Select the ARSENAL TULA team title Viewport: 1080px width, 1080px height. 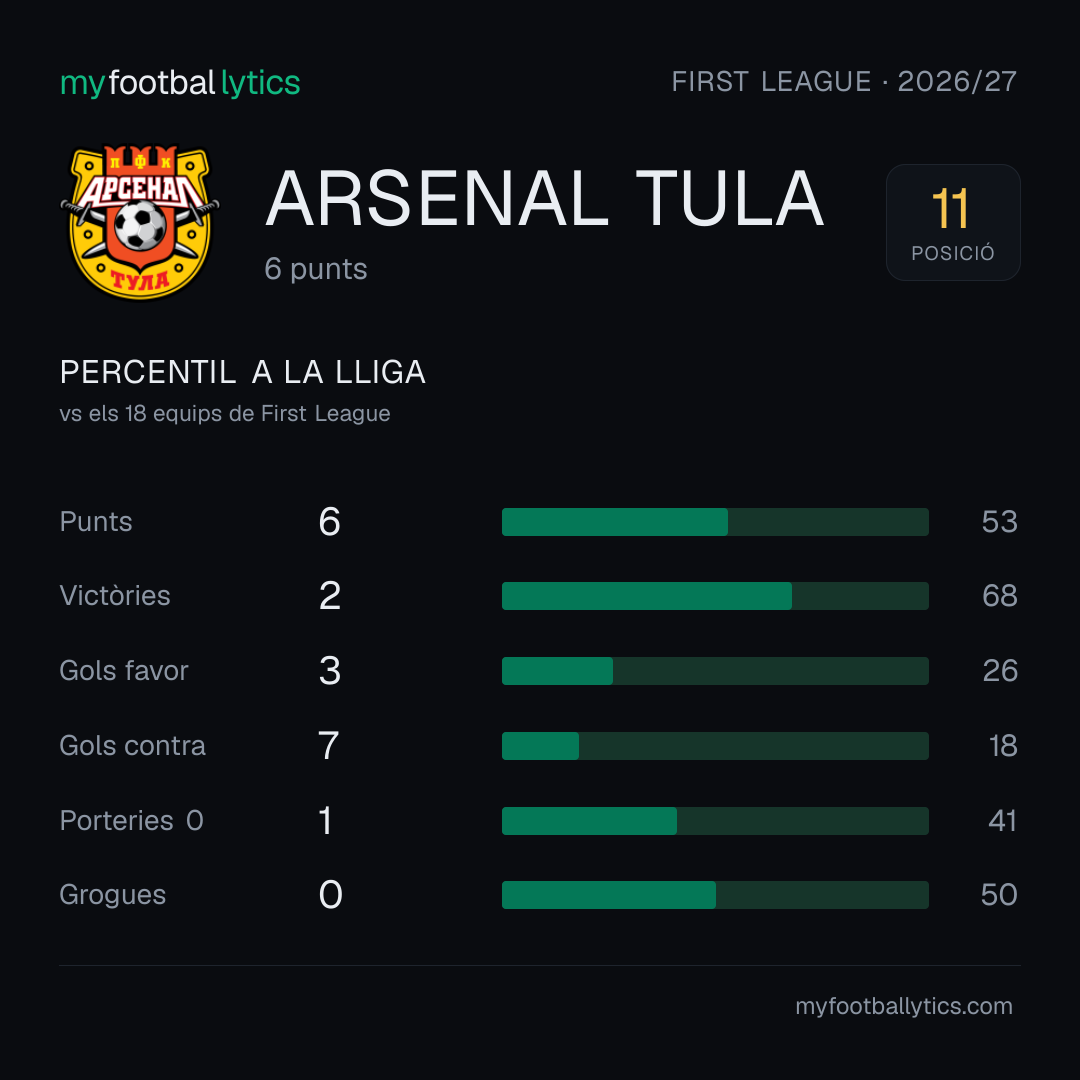point(545,198)
